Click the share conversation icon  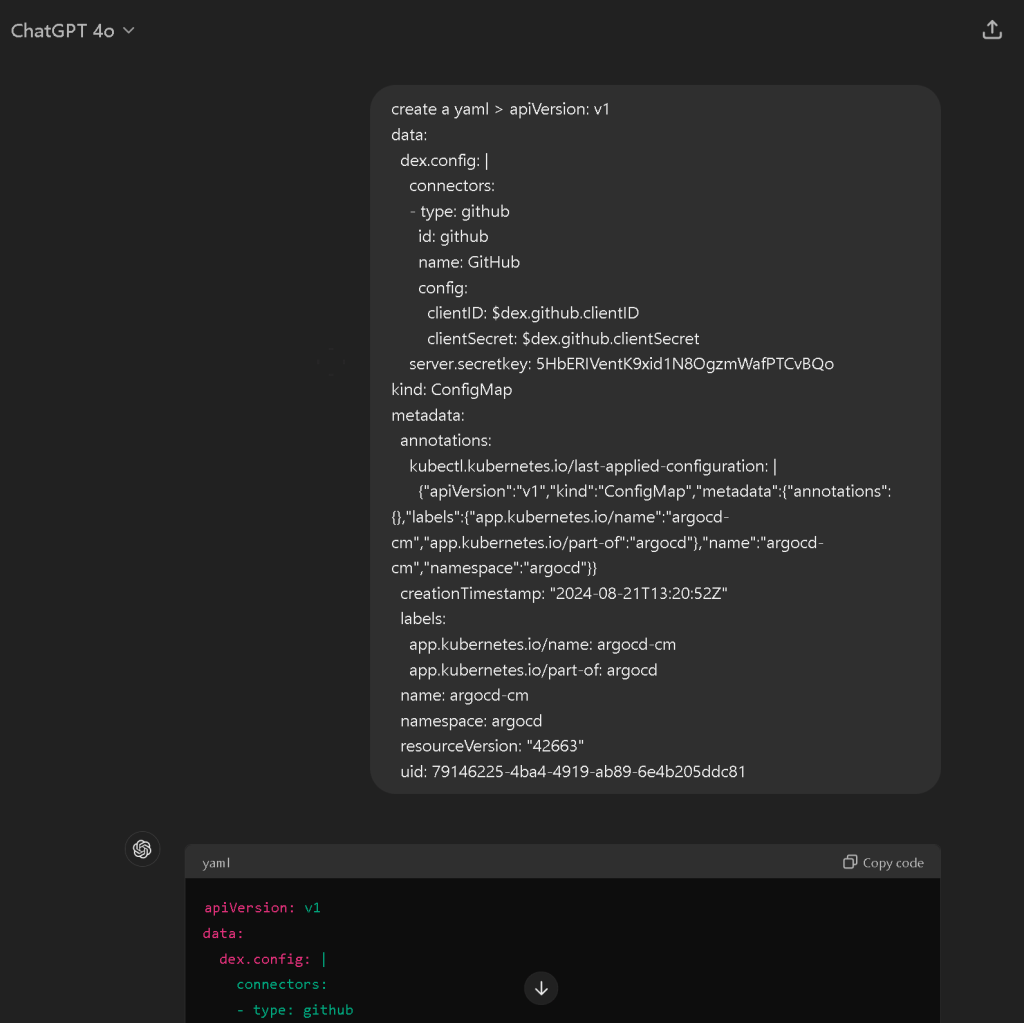(992, 30)
